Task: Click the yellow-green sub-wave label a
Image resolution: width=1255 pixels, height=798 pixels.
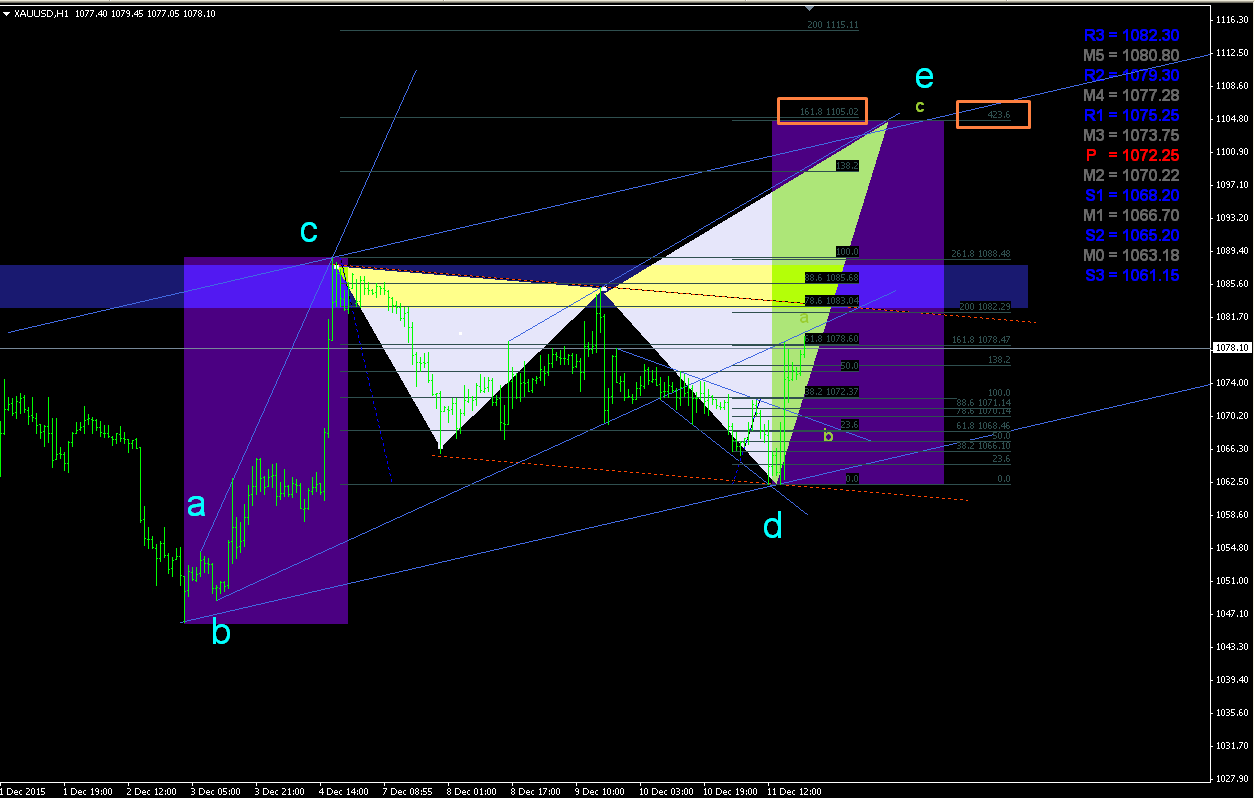Action: tap(804, 317)
